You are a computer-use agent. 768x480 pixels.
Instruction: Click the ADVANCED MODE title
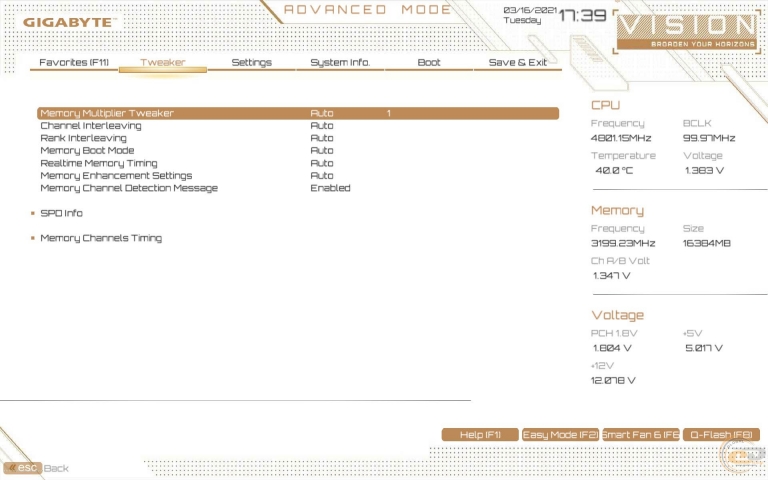point(367,10)
